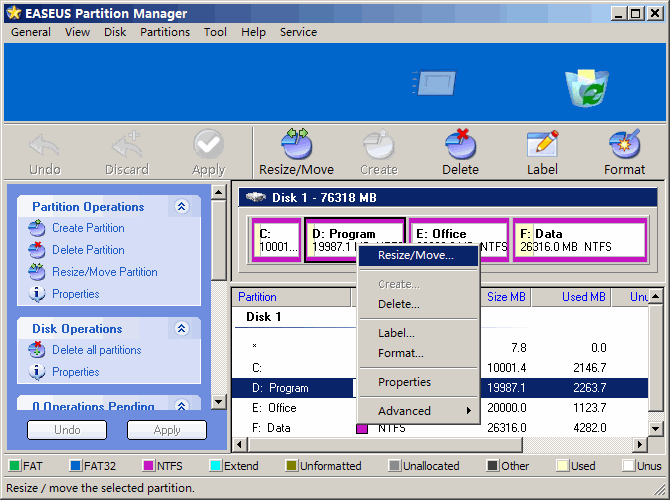Click the Delete toolbar icon

460,144
